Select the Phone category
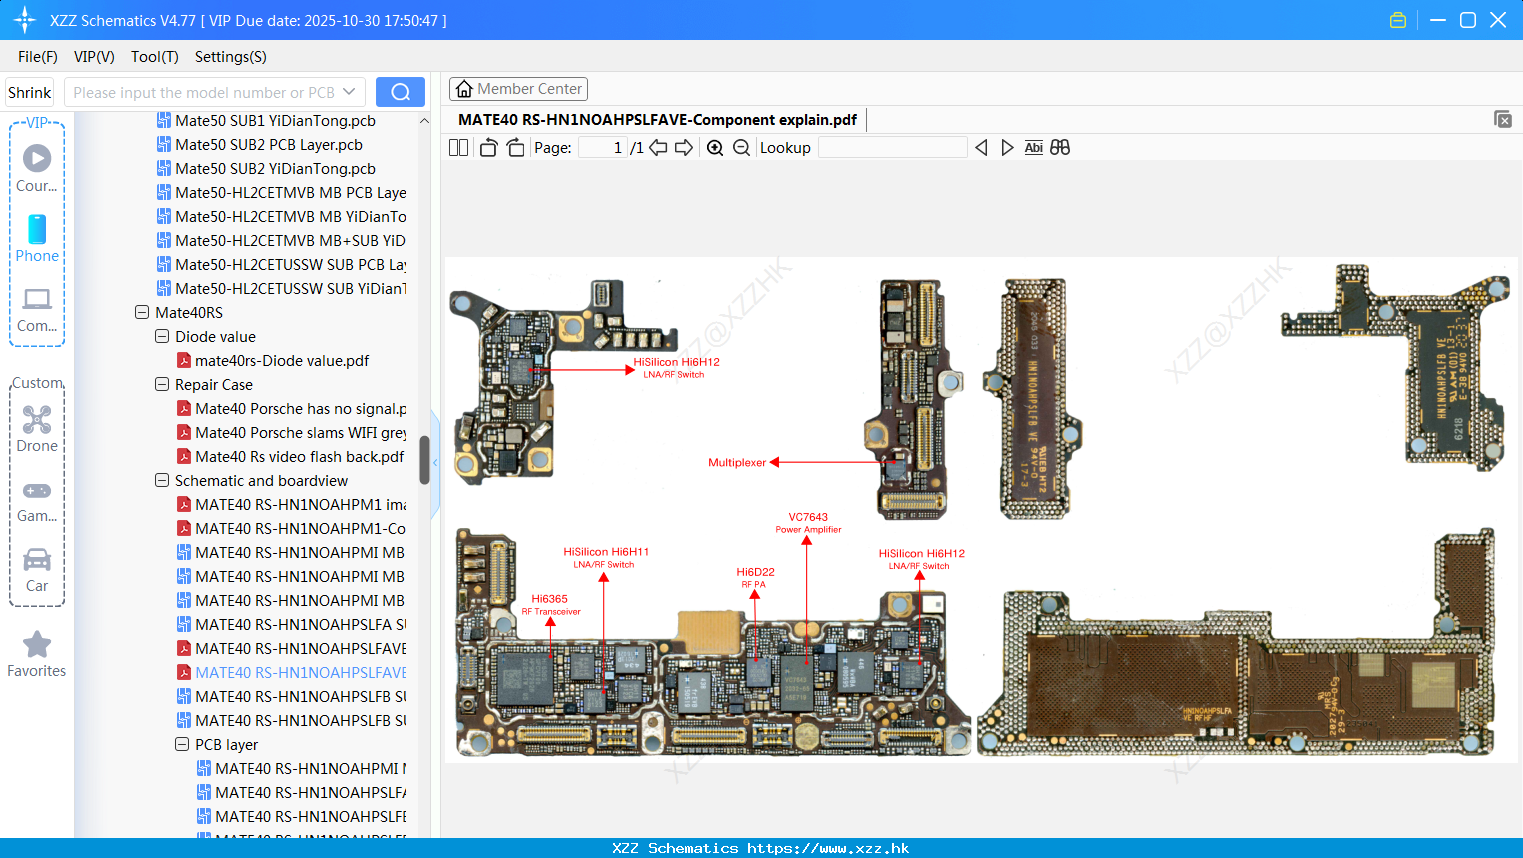1523x858 pixels. [37, 238]
